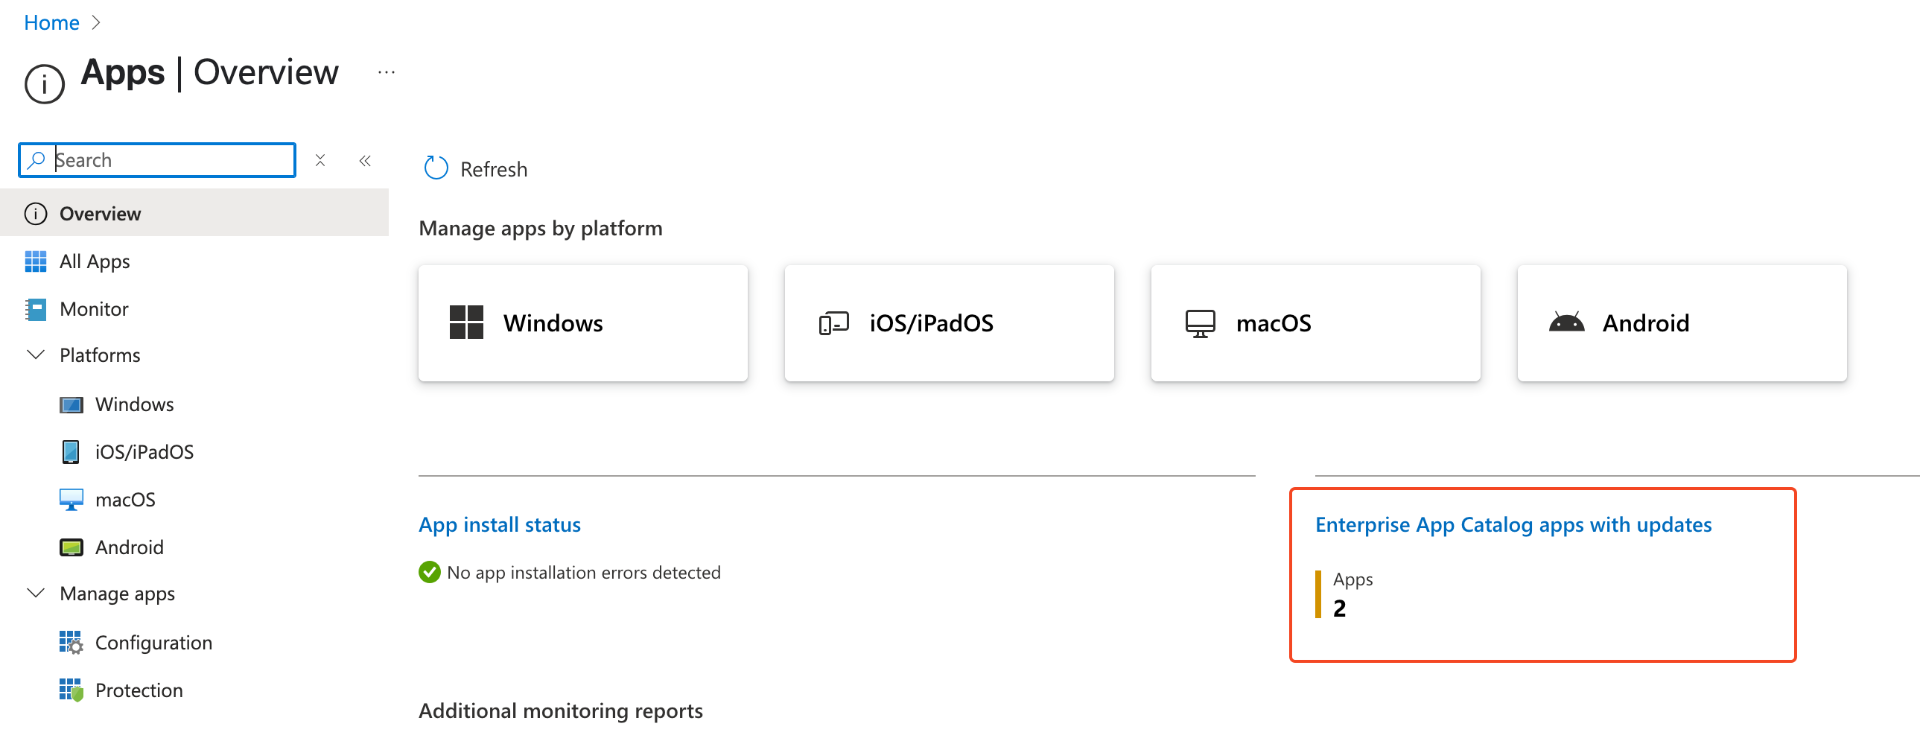1920x729 pixels.
Task: Clear the sidebar search with X
Action: 320,160
